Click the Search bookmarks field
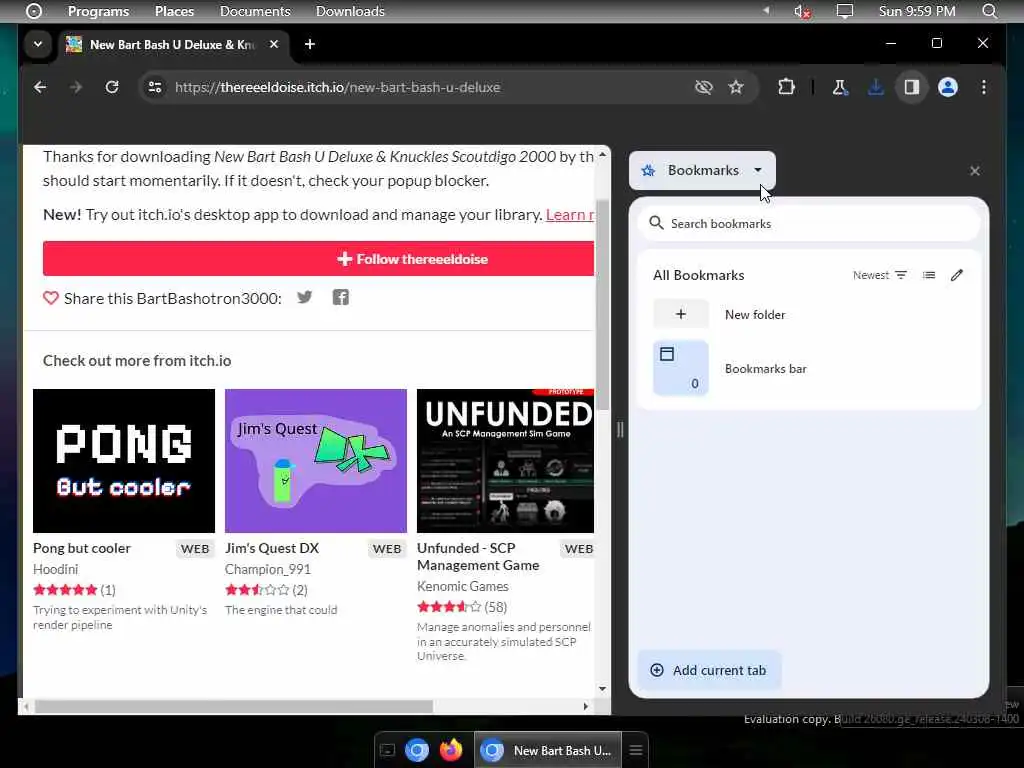The width and height of the screenshot is (1024, 768). pyautogui.click(x=808, y=223)
